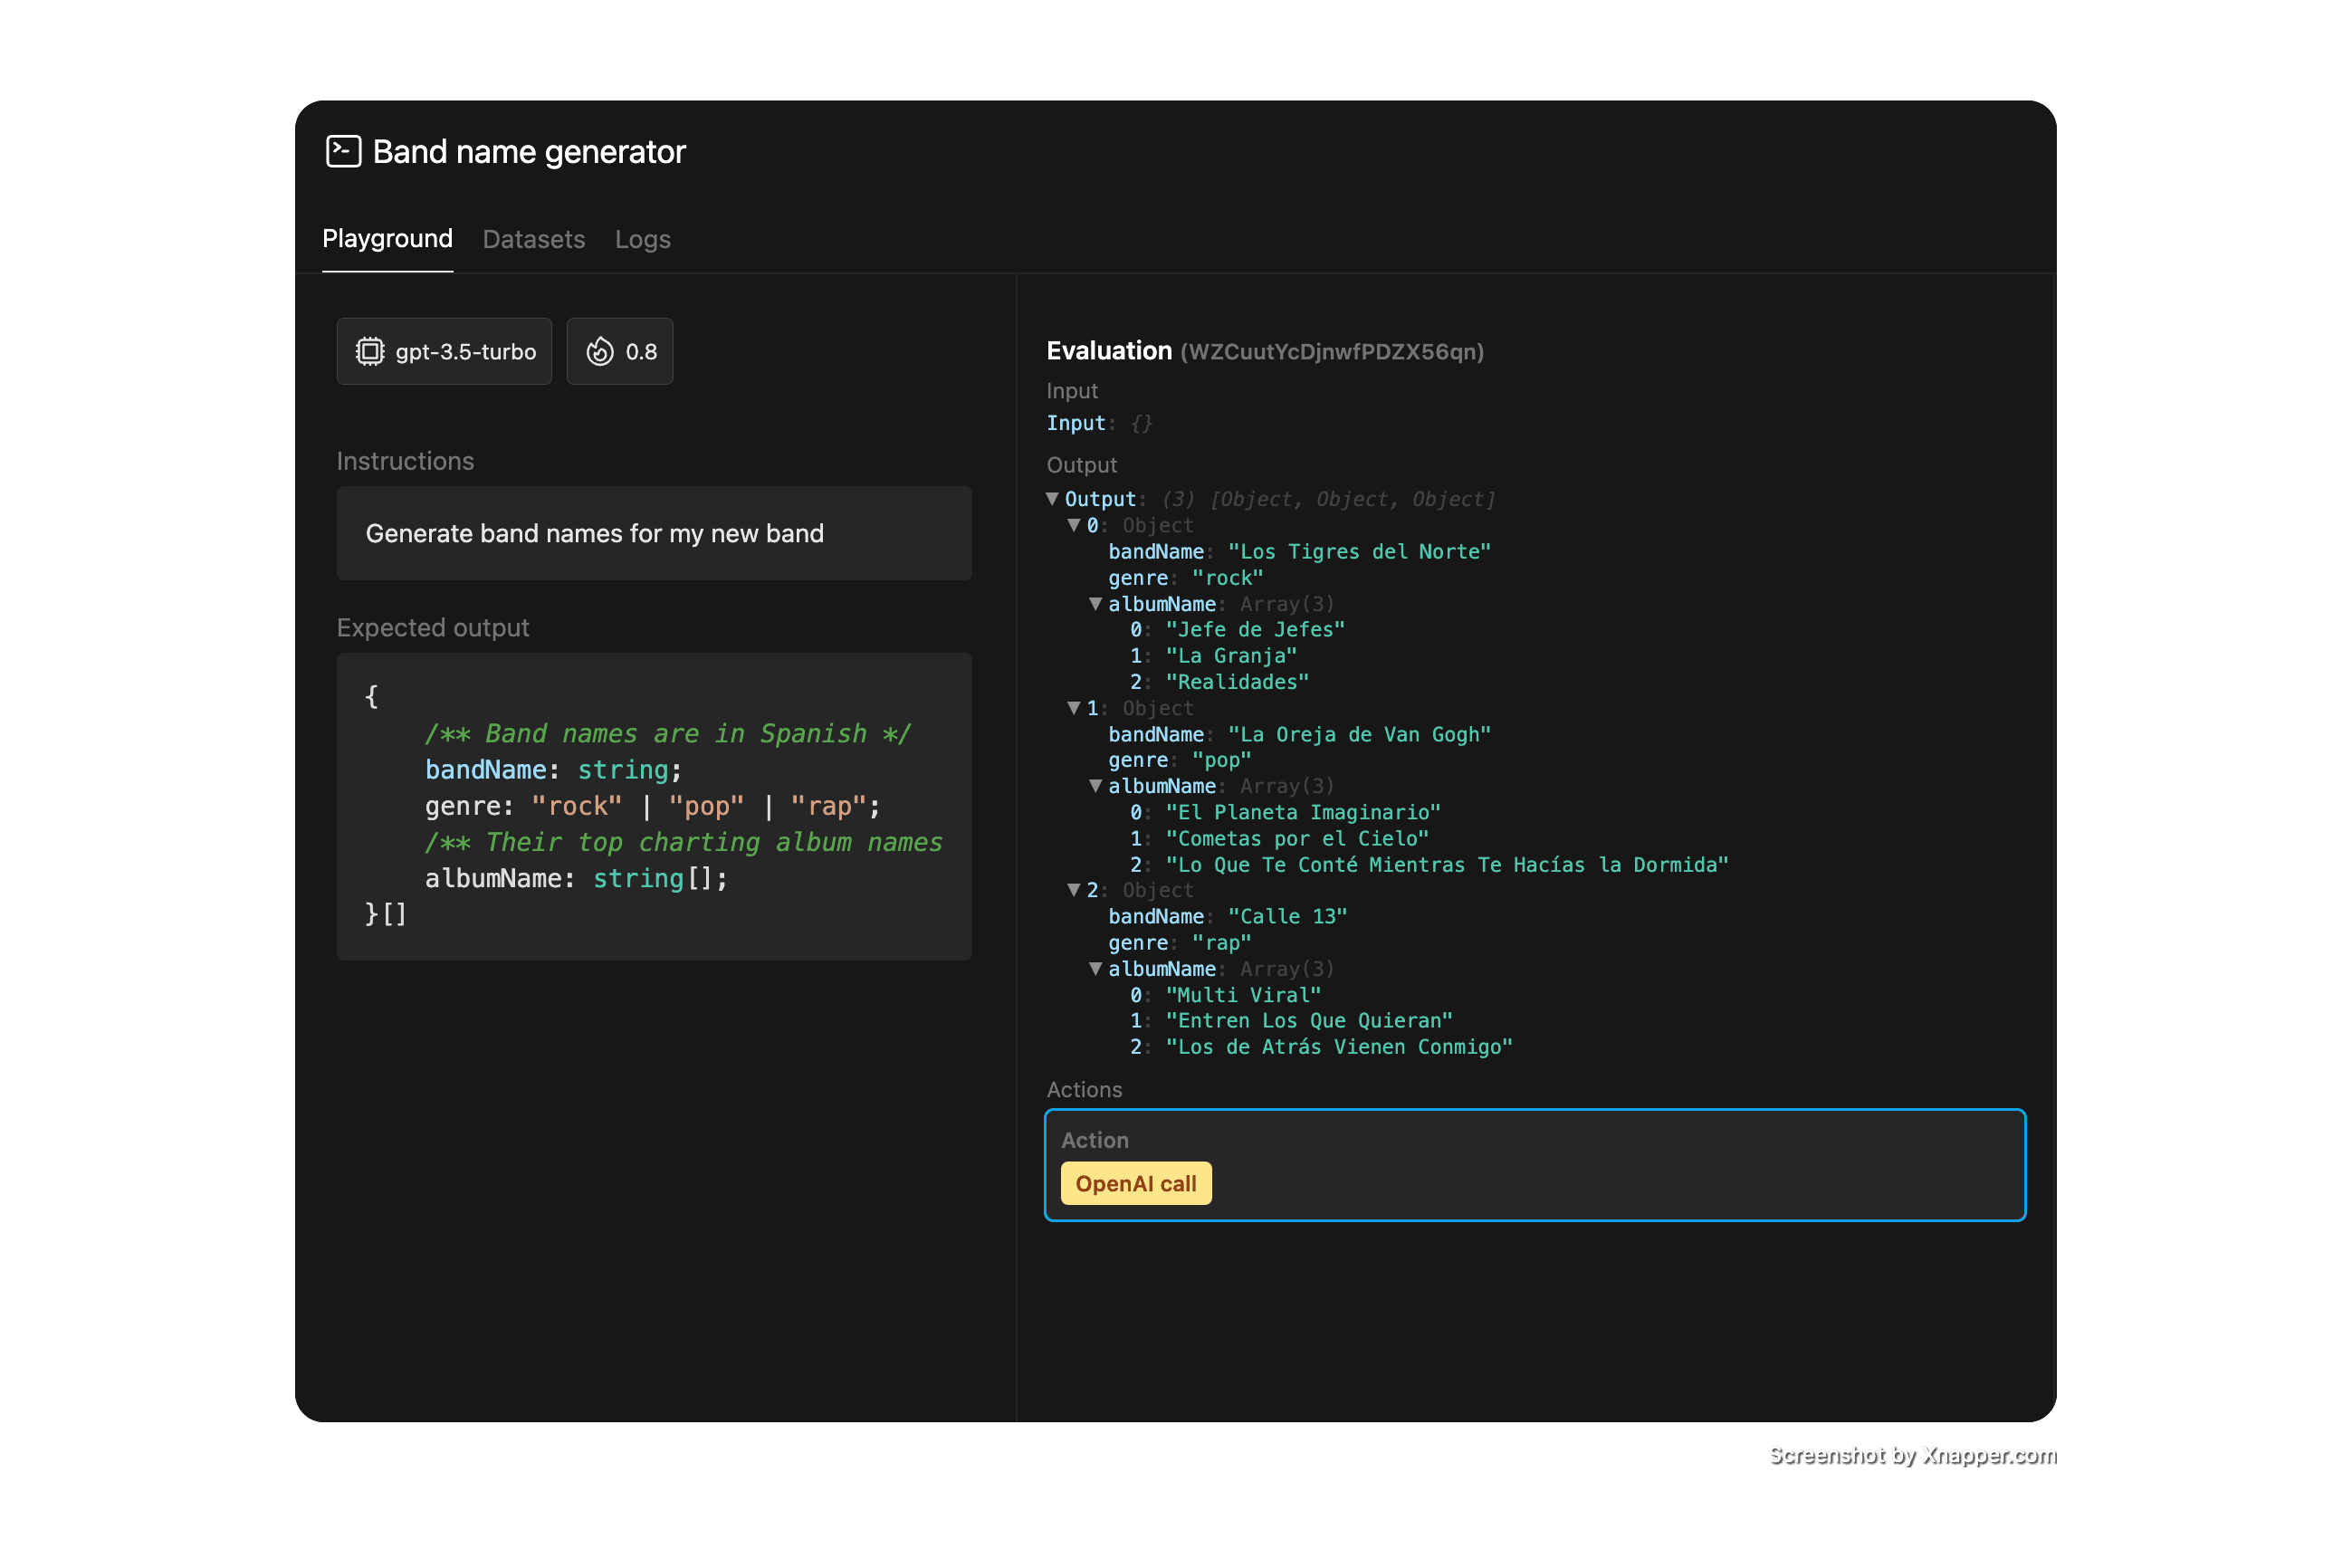Collapse output object 2
Screen dimensions: 2352x1568
coord(1074,889)
